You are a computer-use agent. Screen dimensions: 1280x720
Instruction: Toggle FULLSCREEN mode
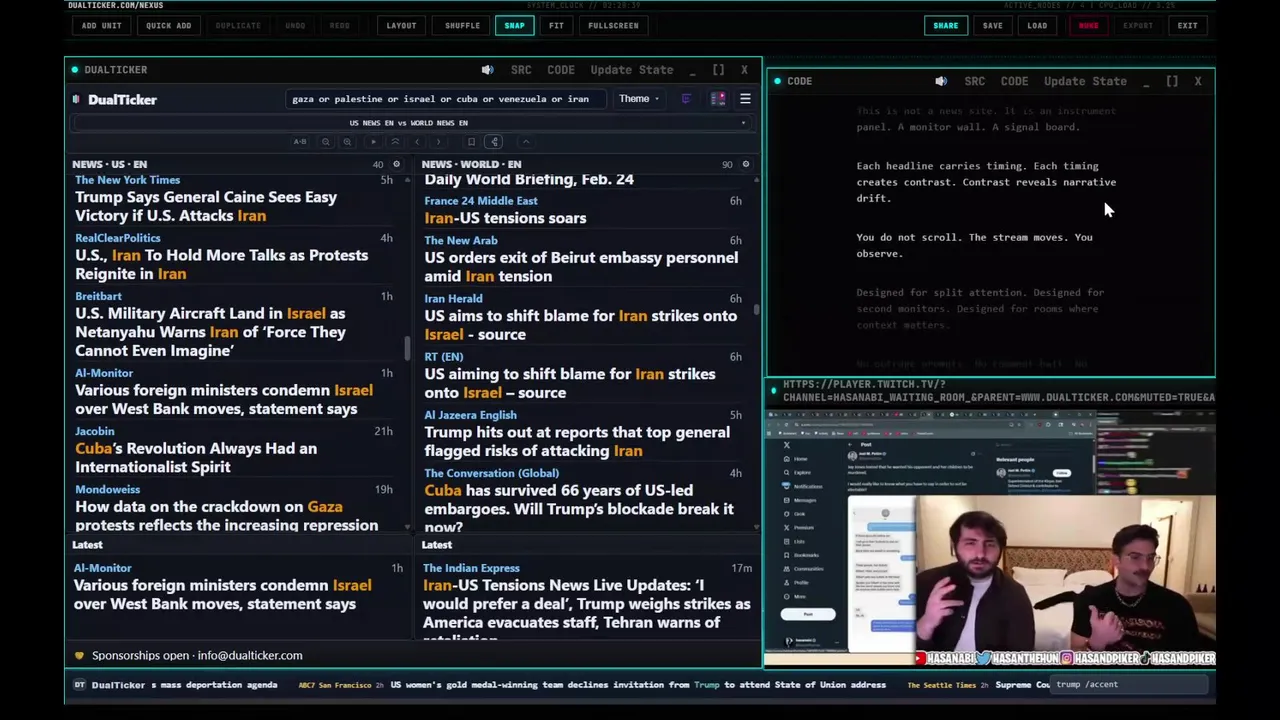click(613, 25)
